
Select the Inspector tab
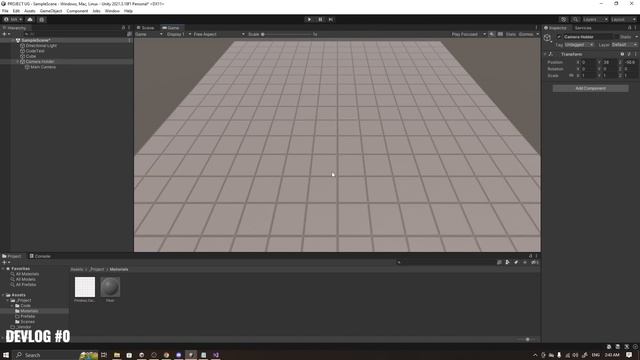click(x=556, y=28)
